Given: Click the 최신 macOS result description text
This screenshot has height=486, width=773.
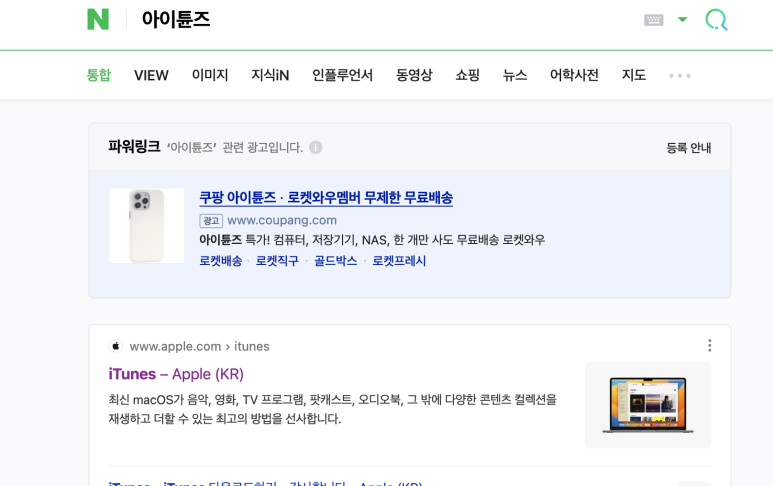Looking at the screenshot, I should [332, 409].
